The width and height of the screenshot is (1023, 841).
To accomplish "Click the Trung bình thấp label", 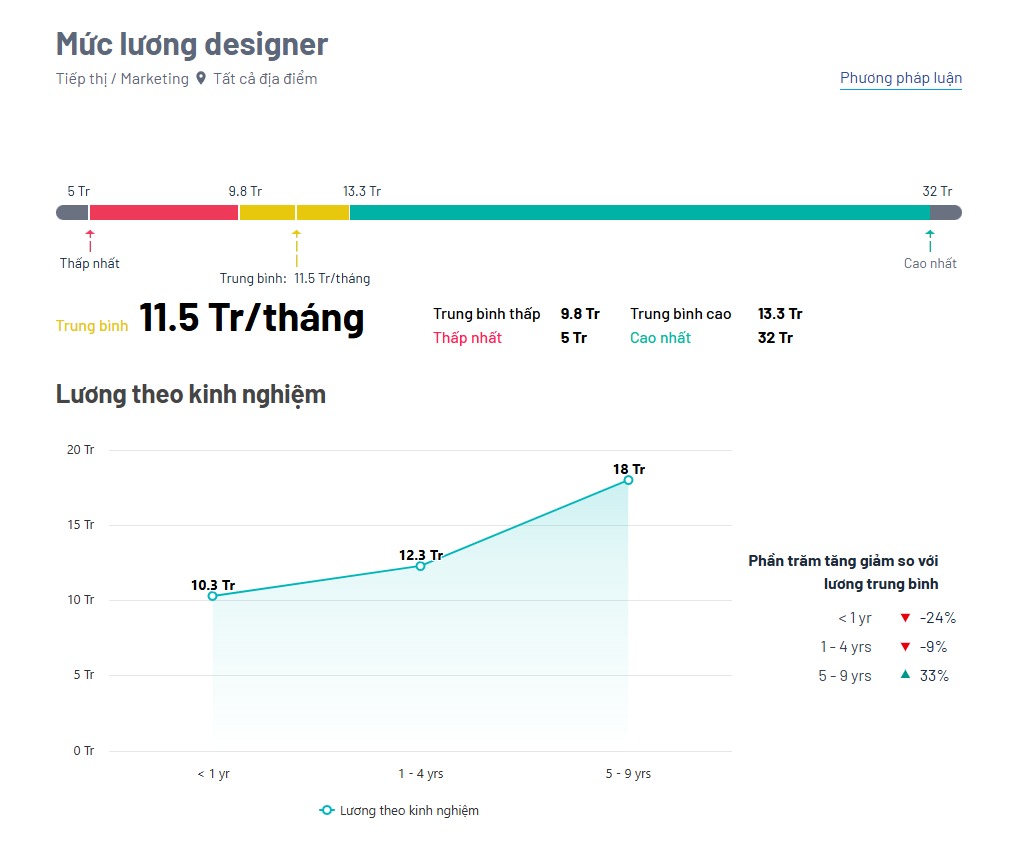I will pos(487,314).
